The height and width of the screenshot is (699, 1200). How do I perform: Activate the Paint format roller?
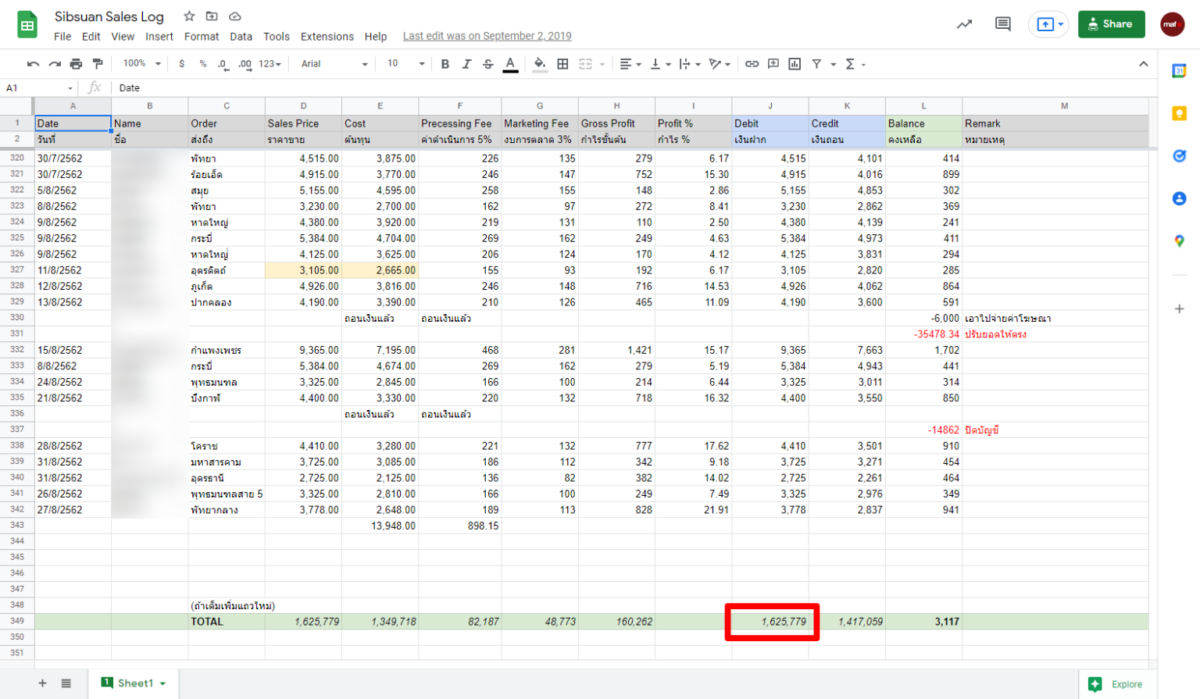pyautogui.click(x=97, y=63)
